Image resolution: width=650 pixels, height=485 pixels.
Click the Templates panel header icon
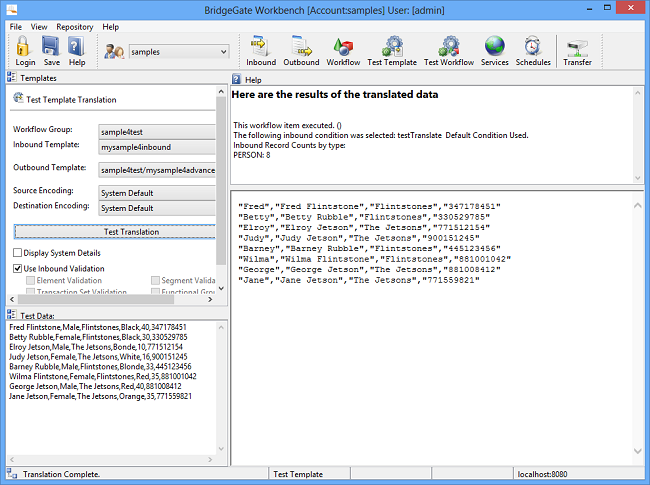click(12, 78)
